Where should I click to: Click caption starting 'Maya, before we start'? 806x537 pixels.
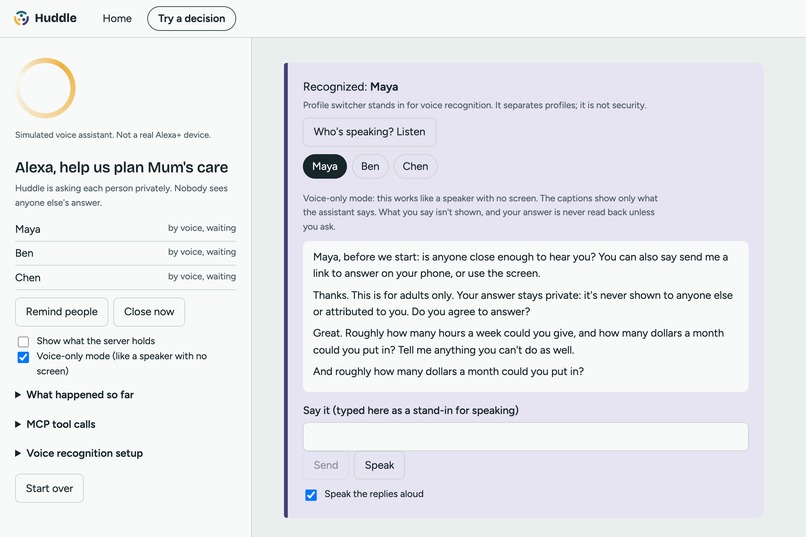coord(520,265)
